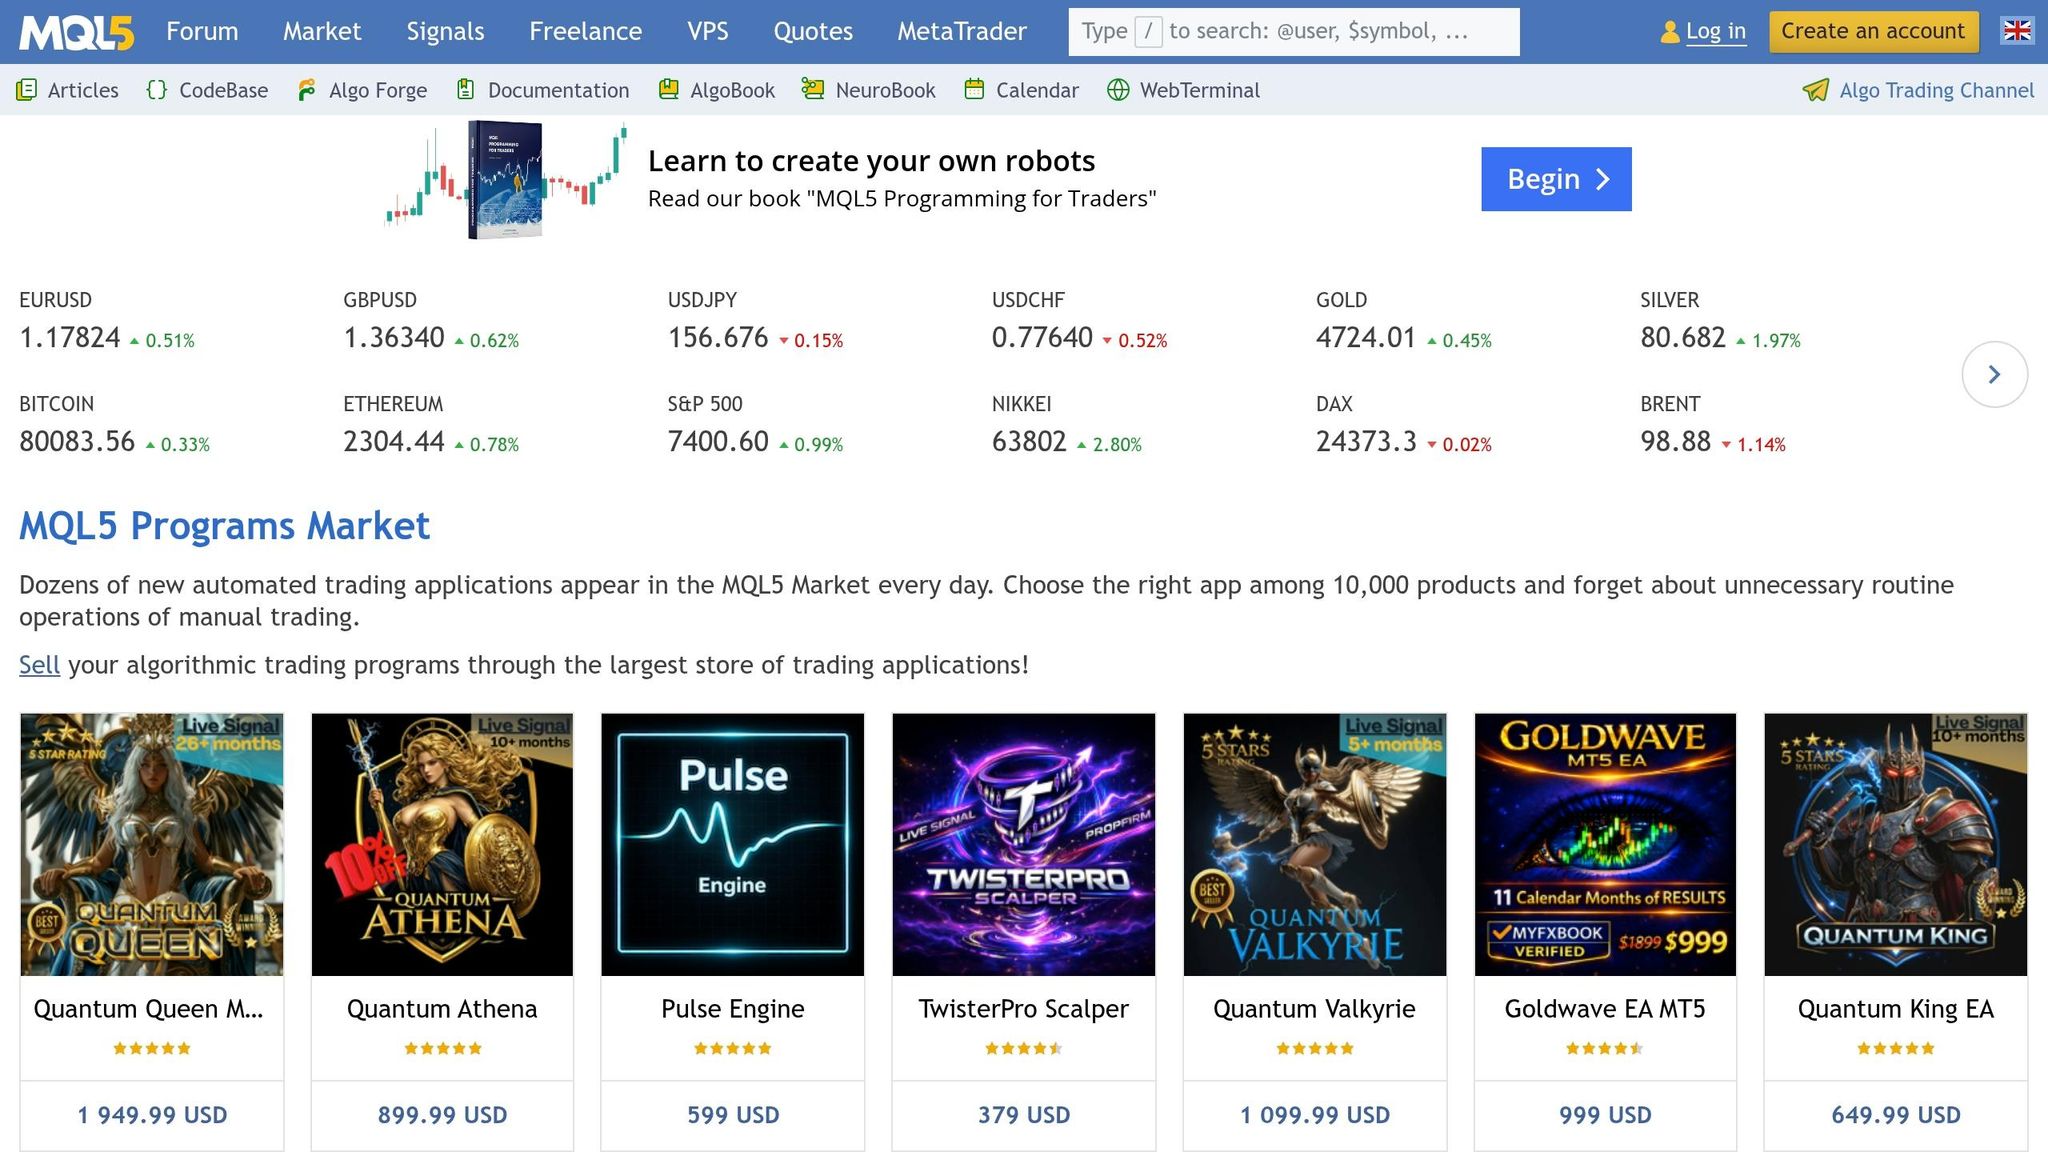Select VPS in the top navigation
The width and height of the screenshot is (2048, 1152).
click(x=708, y=31)
